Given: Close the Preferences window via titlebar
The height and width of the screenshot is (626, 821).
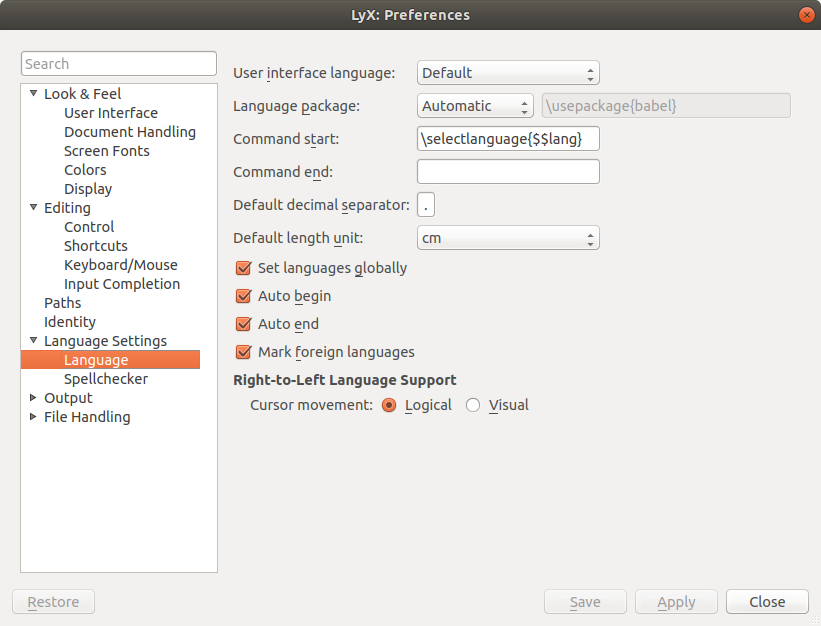Looking at the screenshot, I should (x=805, y=15).
